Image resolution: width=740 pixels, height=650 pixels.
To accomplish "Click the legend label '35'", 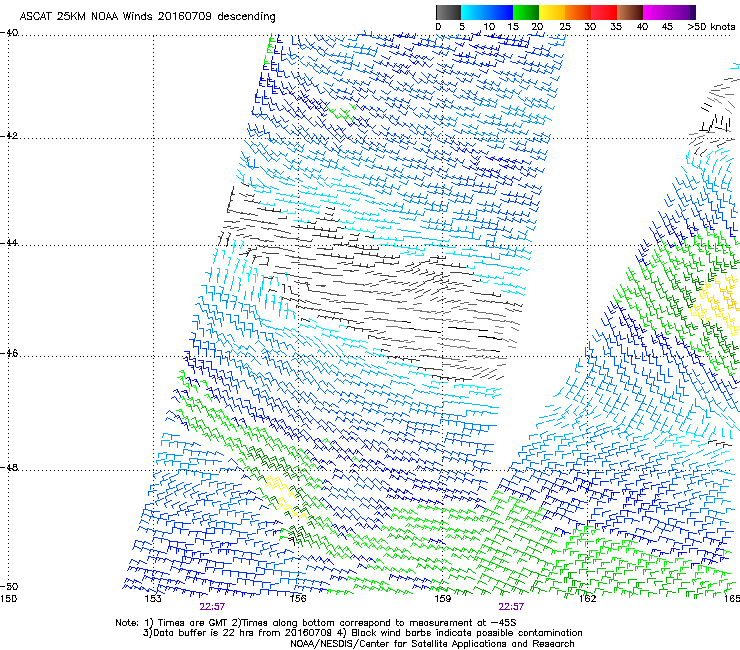I will tap(616, 27).
